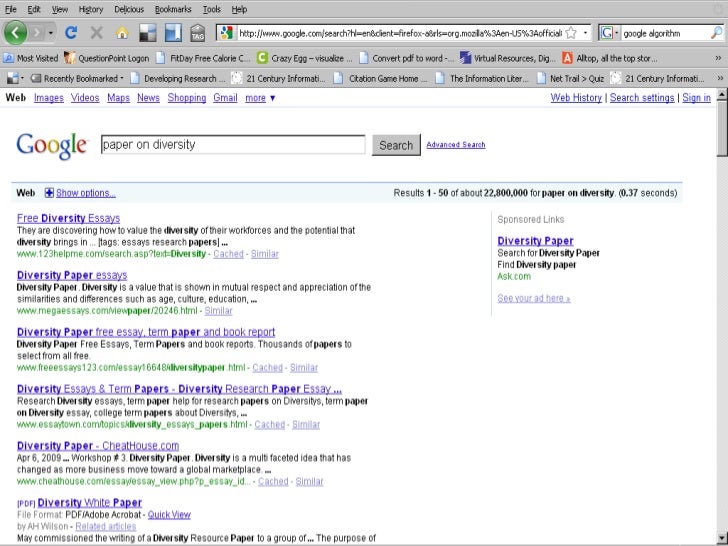Open the address bar history dropdown

click(585, 33)
